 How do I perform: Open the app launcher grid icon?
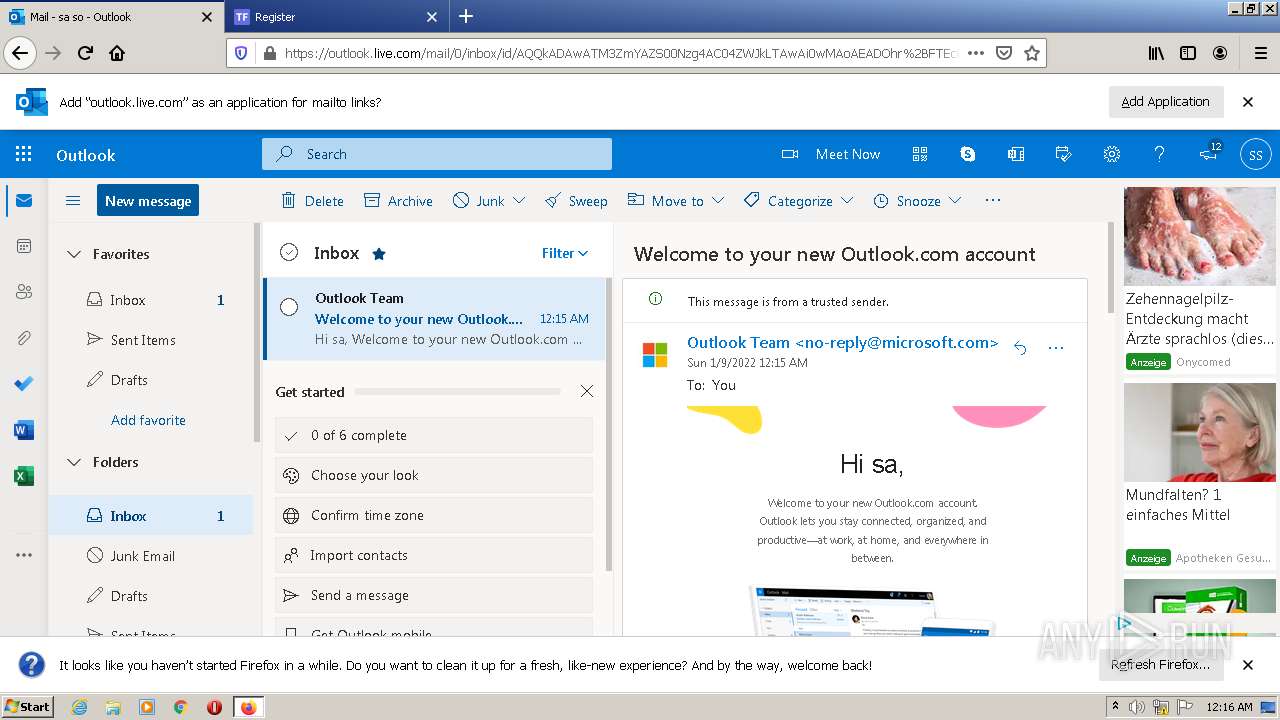pyautogui.click(x=24, y=154)
